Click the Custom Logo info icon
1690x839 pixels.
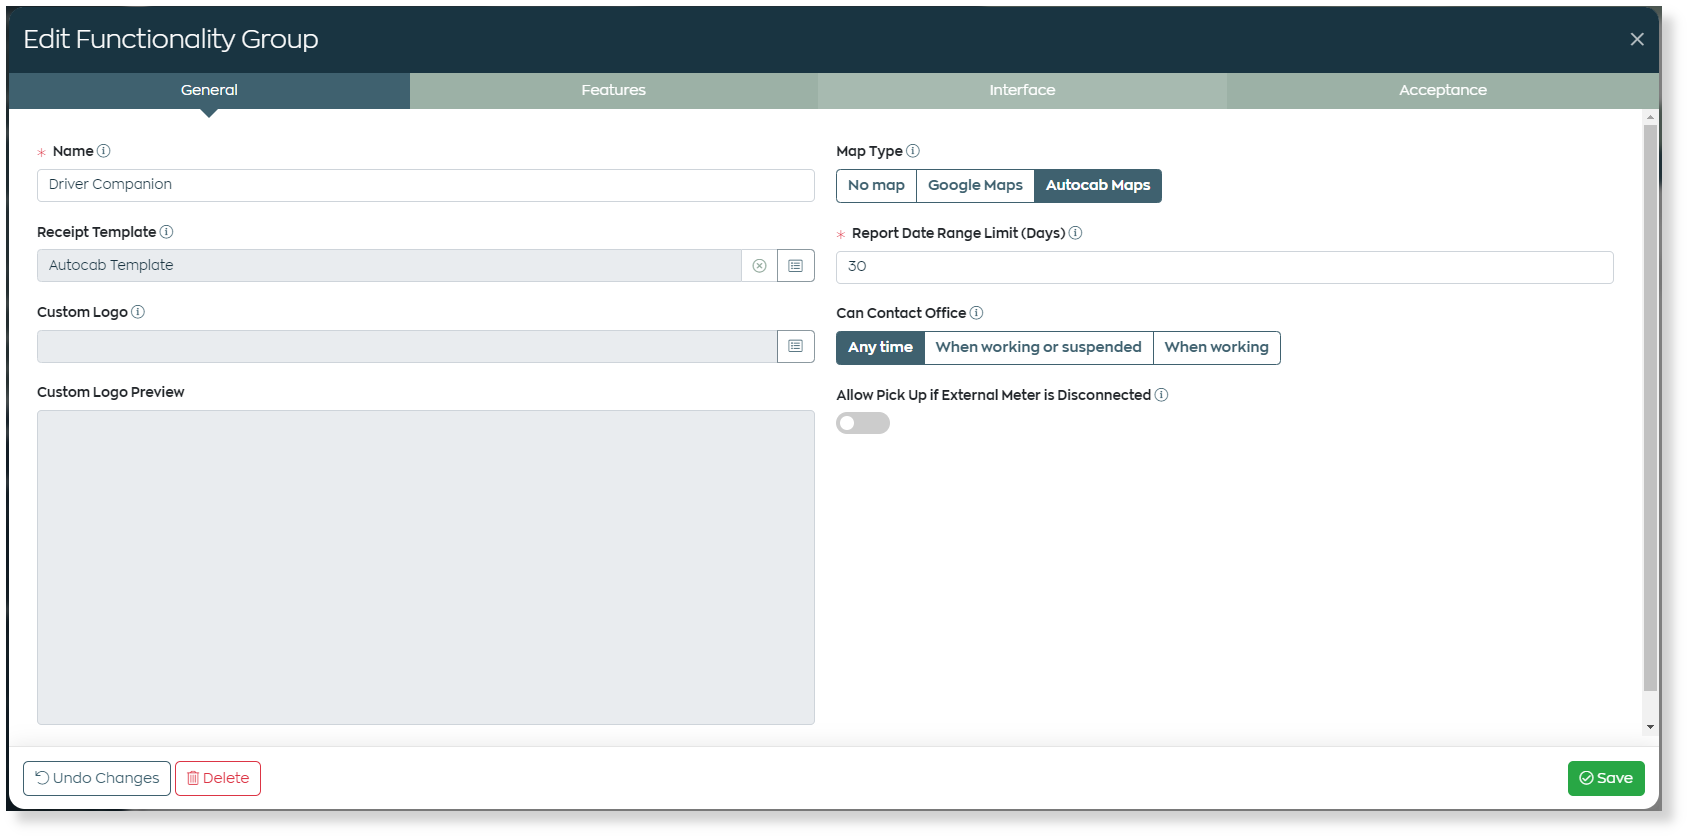coord(138,312)
